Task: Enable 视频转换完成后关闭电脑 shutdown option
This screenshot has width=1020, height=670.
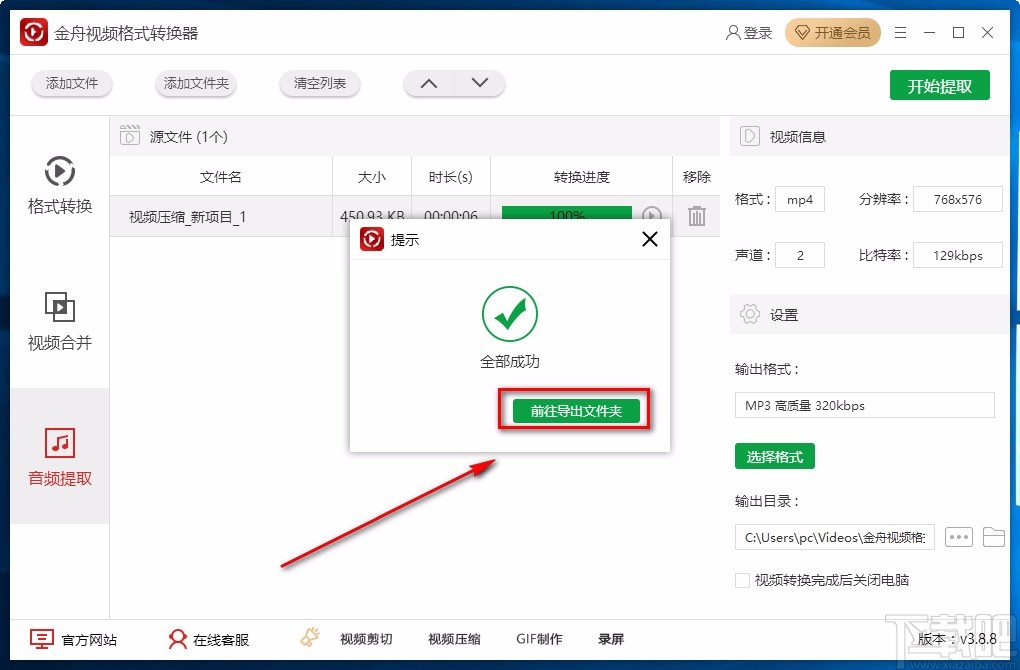Action: tap(742, 580)
